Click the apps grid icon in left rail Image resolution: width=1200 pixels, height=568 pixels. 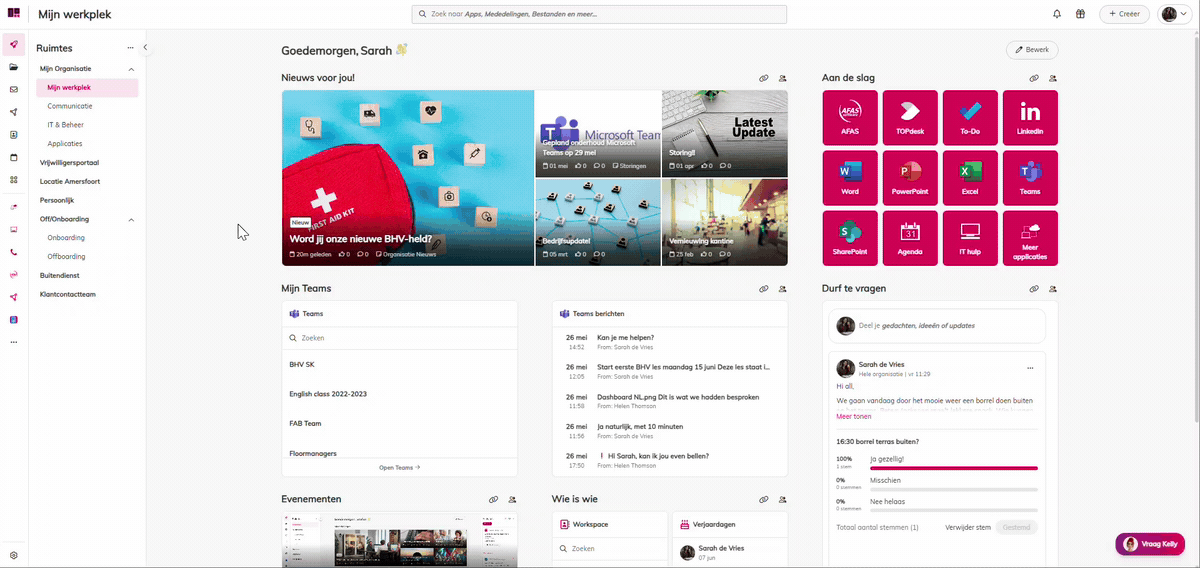[14, 180]
